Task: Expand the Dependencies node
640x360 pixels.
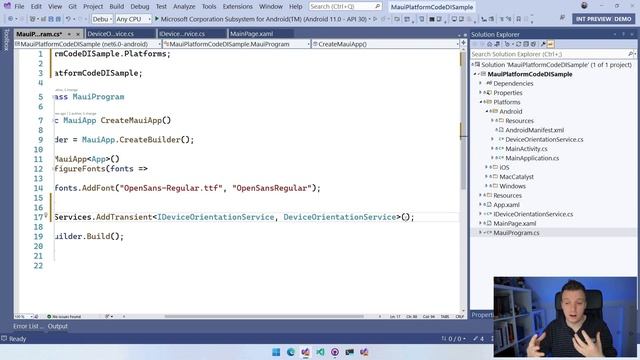Action: coord(480,83)
